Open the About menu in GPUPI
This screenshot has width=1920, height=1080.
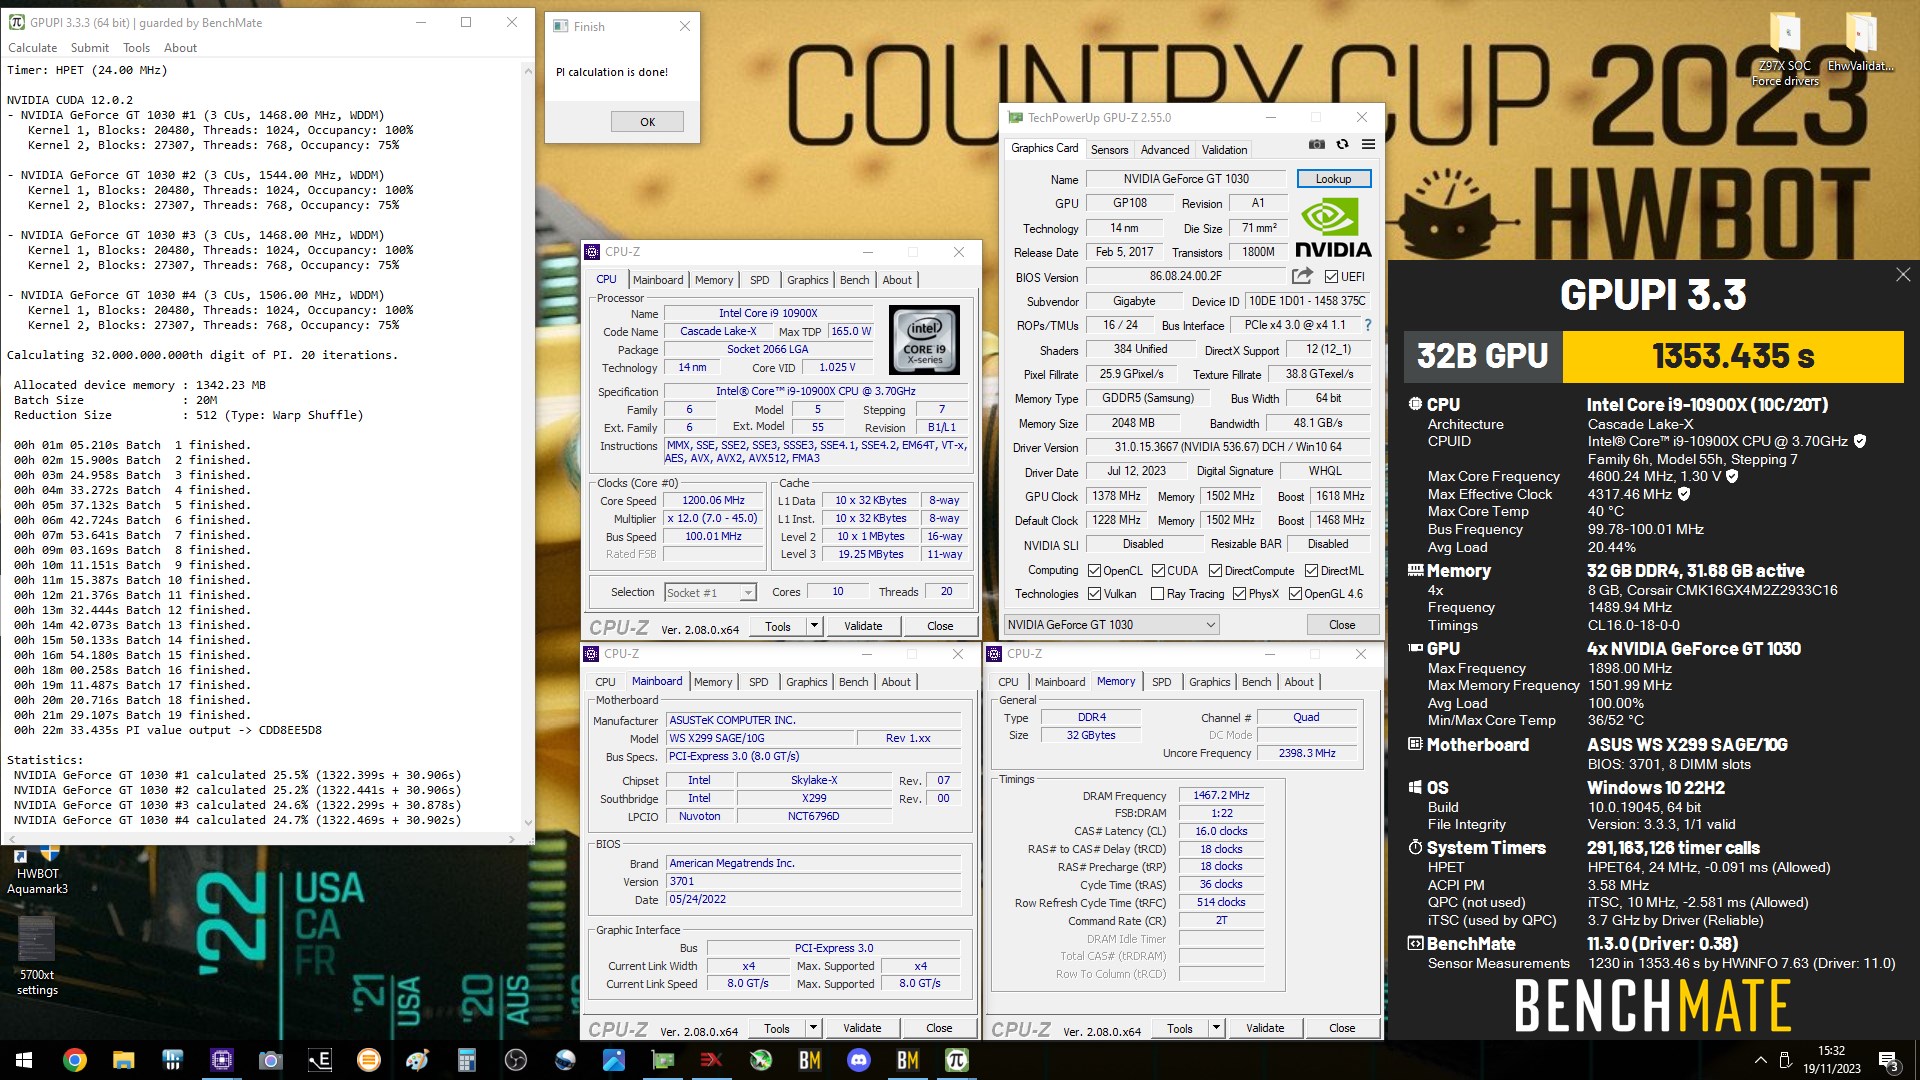click(x=180, y=48)
